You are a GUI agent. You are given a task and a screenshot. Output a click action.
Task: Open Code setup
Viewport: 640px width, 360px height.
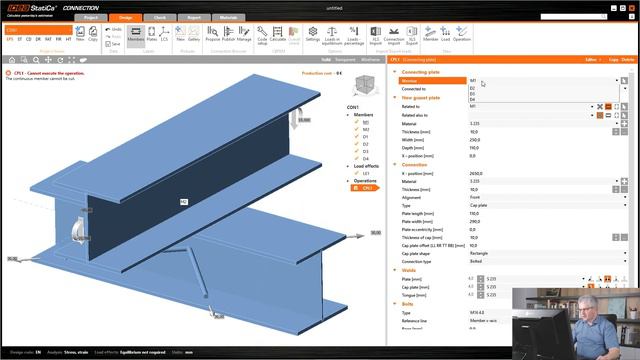(x=262, y=36)
